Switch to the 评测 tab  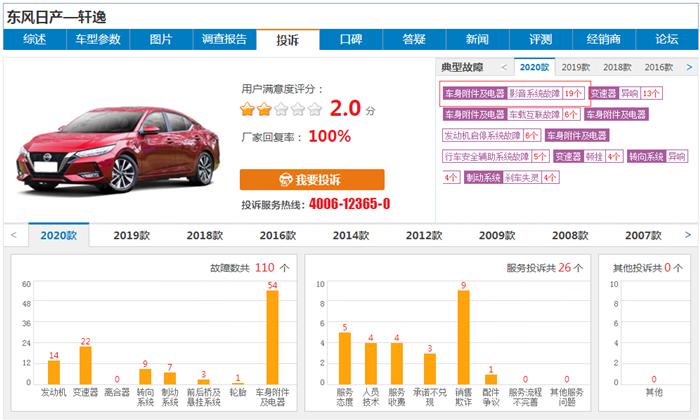pos(541,39)
